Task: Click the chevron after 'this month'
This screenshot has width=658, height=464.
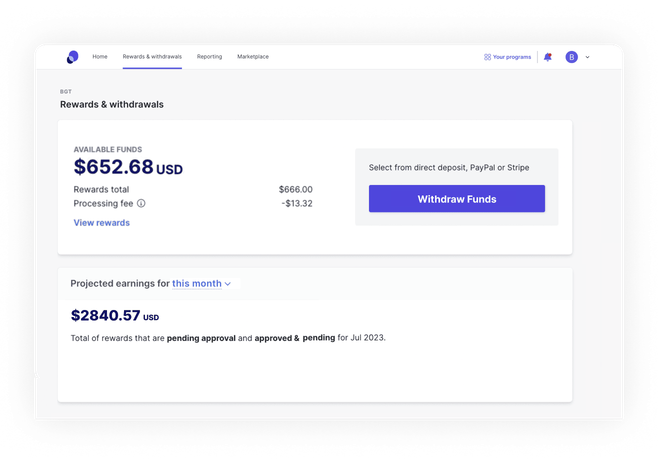Action: 228,284
